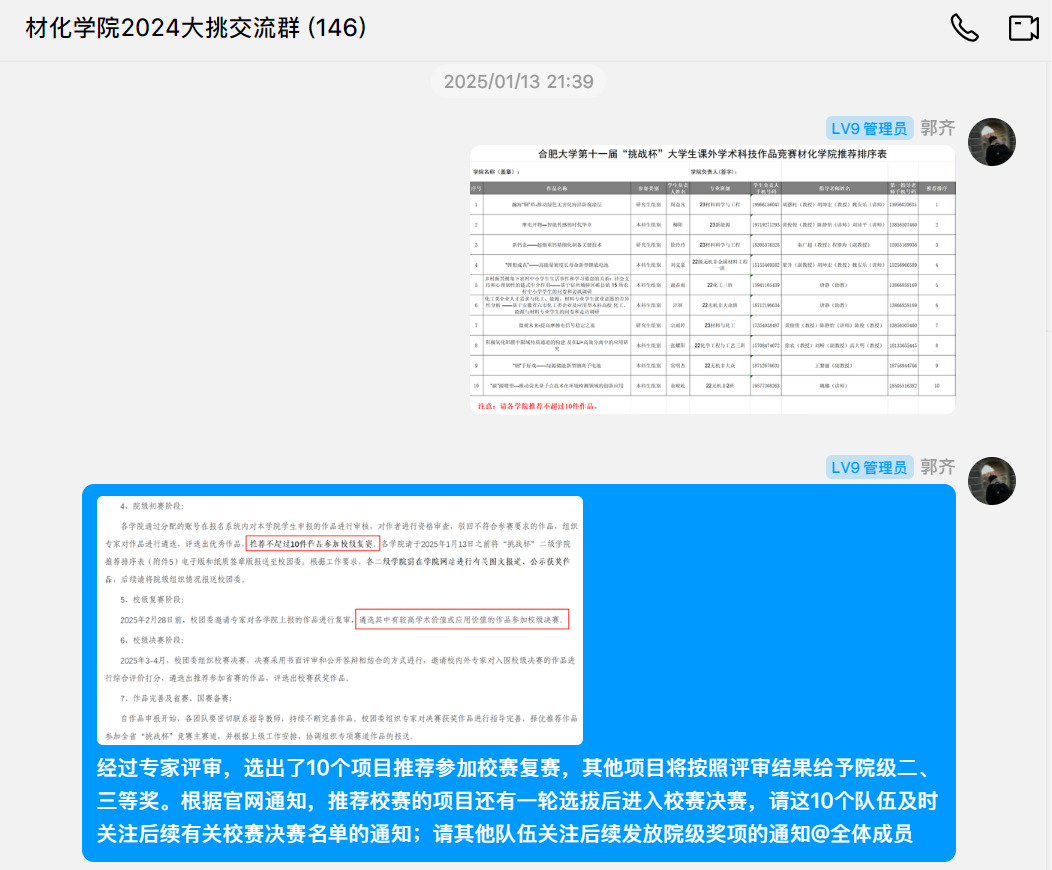Click sender name 郭齐 above the table image
Image resolution: width=1052 pixels, height=870 pixels.
(937, 128)
